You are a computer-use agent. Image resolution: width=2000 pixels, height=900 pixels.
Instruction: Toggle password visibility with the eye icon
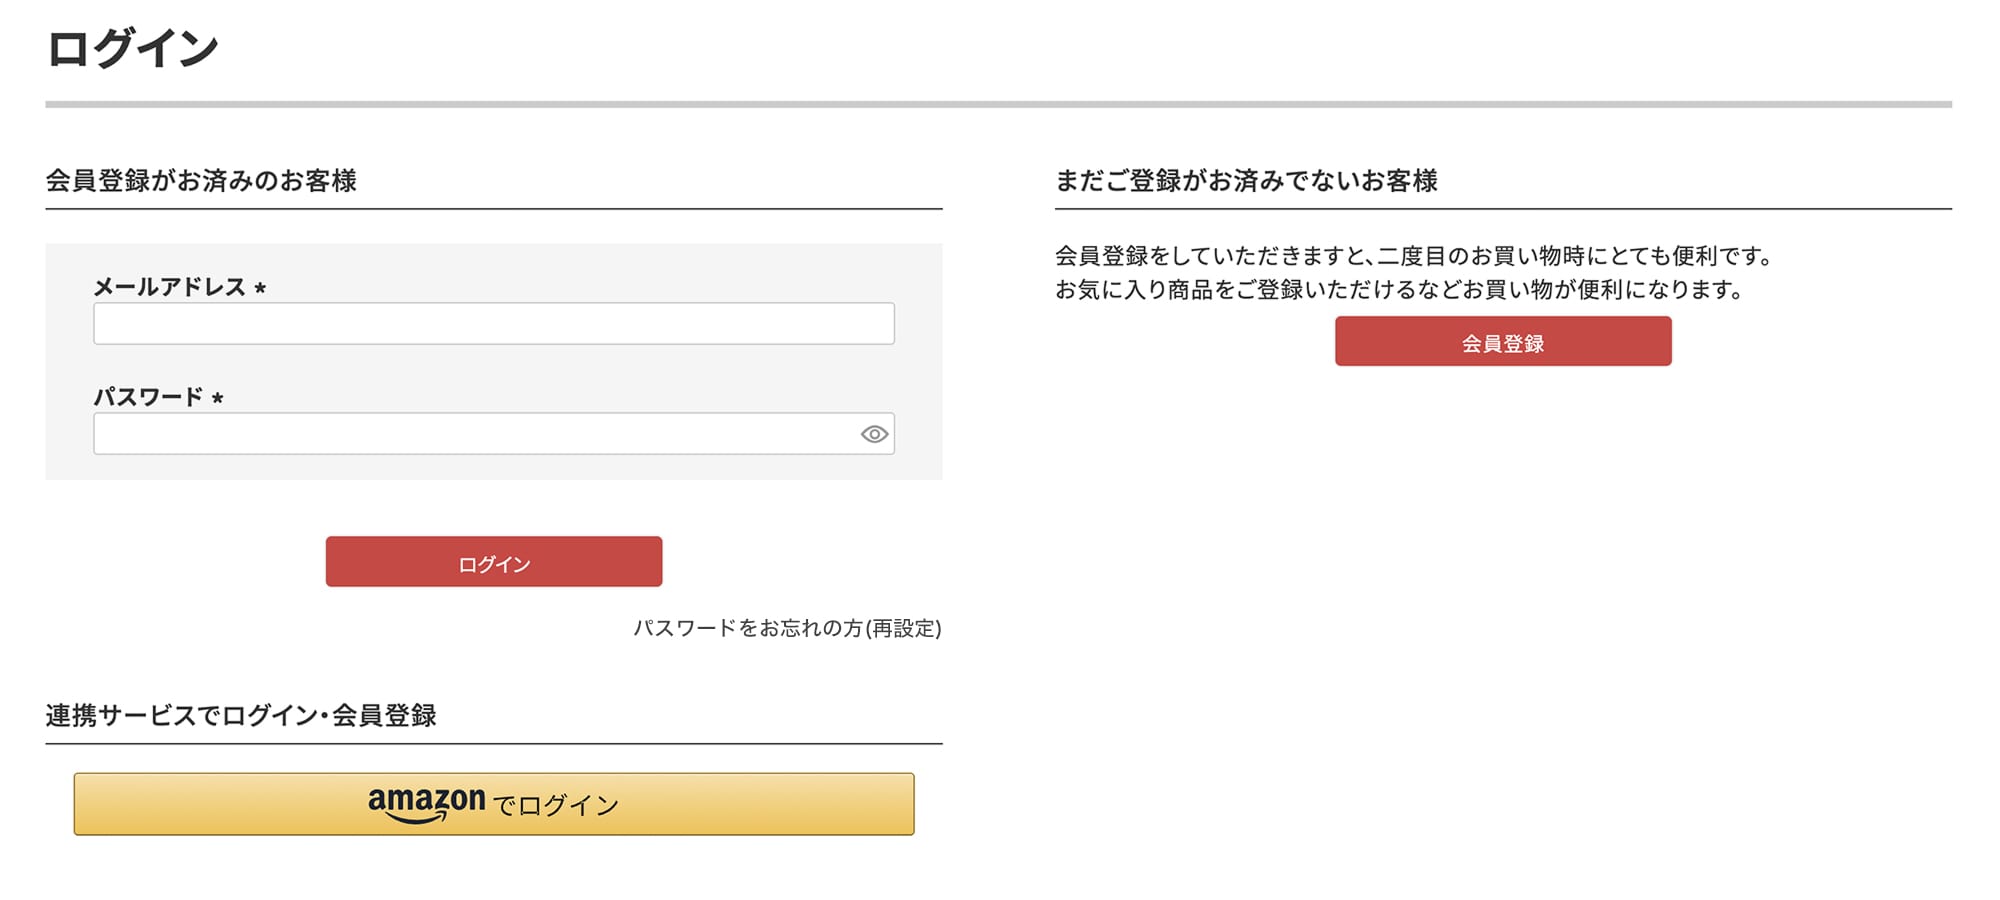[874, 434]
